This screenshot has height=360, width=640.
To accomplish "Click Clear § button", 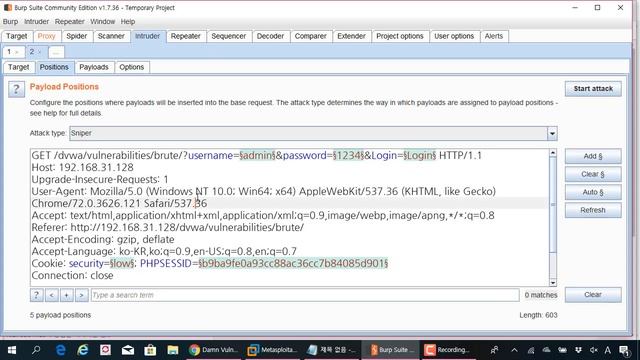I will [593, 174].
